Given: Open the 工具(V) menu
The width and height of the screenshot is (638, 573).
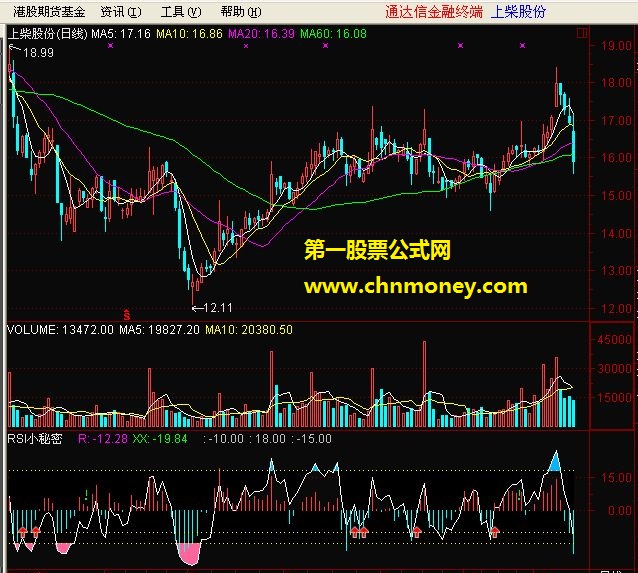Looking at the screenshot, I should click(181, 11).
